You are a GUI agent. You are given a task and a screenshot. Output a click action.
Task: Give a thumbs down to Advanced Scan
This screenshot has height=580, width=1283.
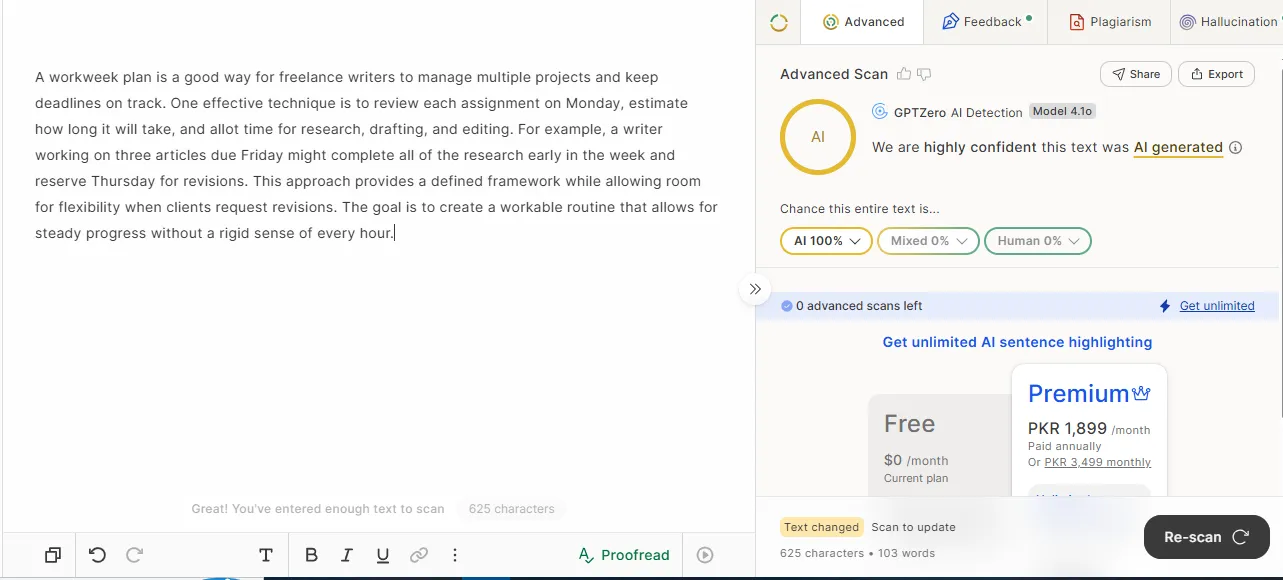pyautogui.click(x=924, y=74)
